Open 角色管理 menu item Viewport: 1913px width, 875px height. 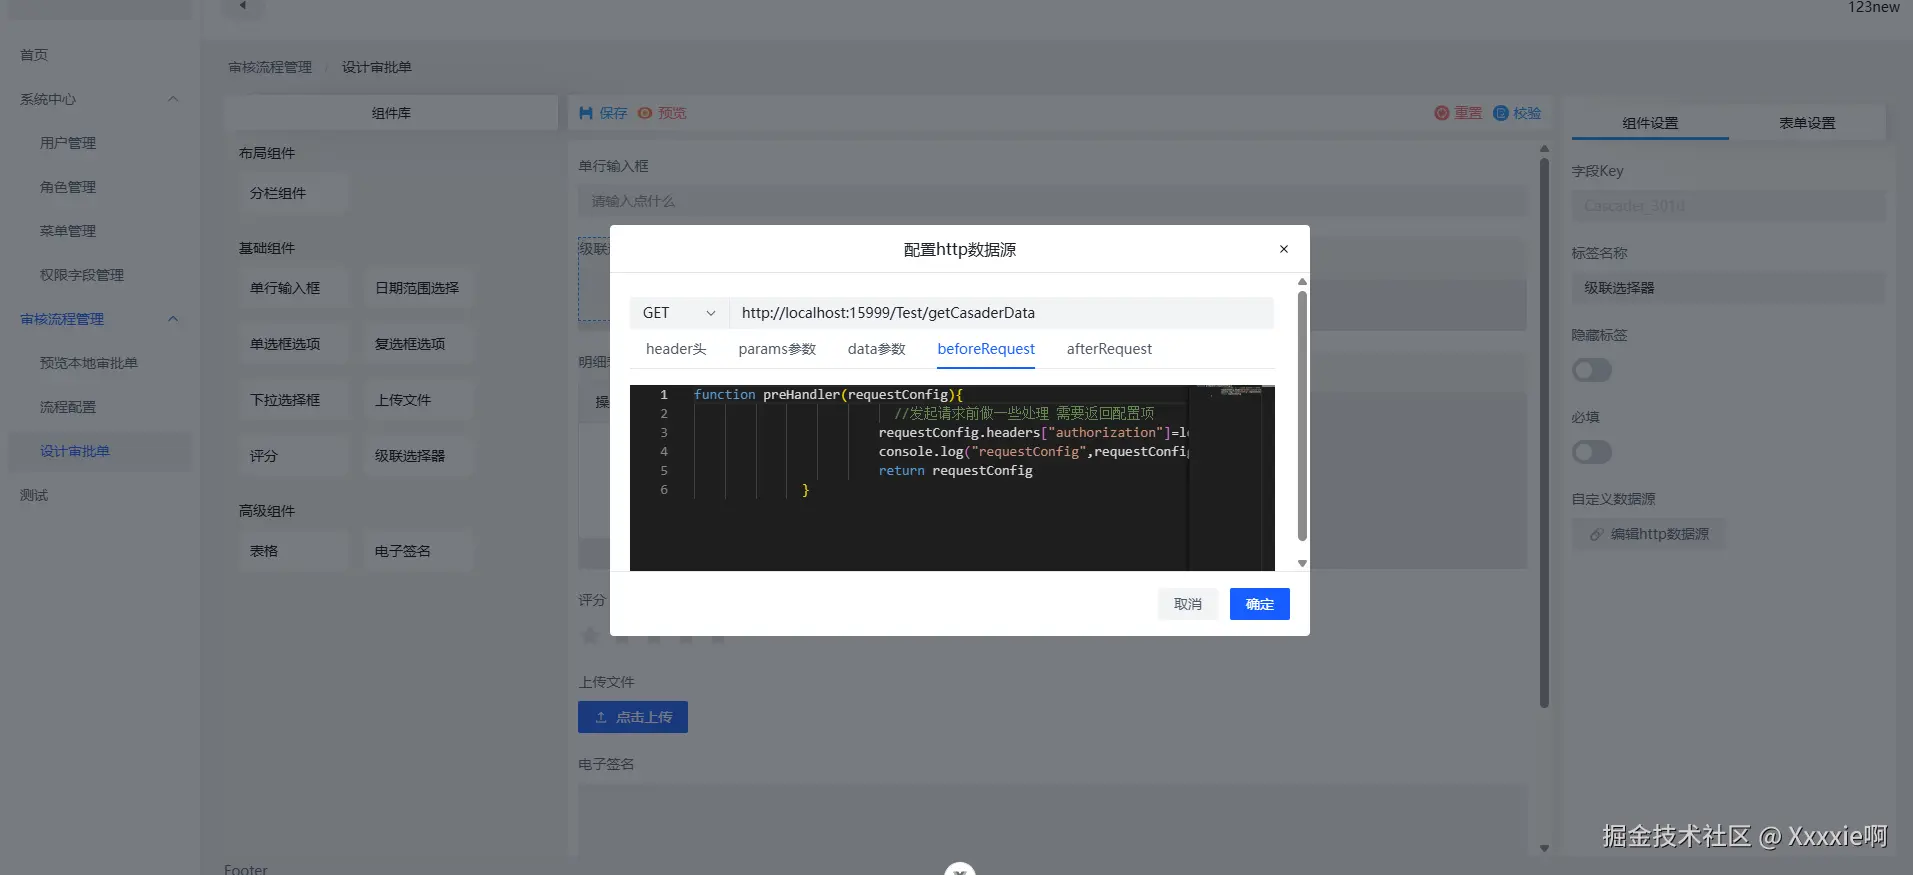point(68,187)
